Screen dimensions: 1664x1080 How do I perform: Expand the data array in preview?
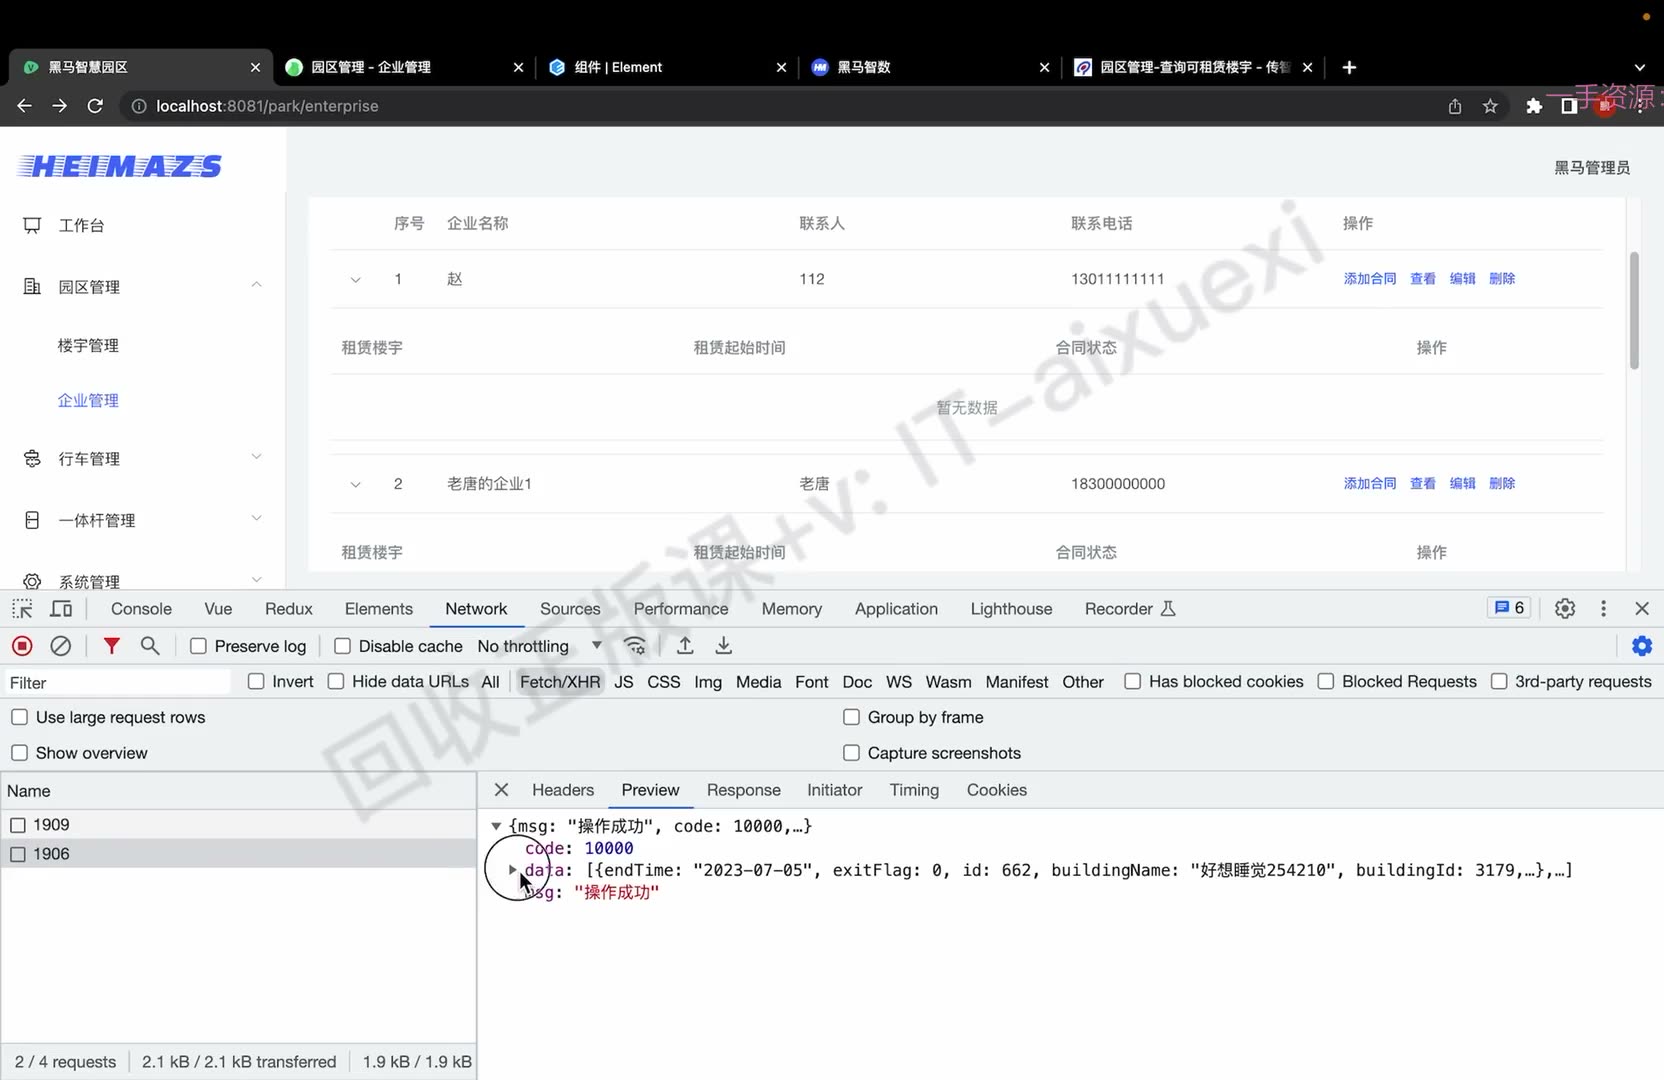[x=513, y=870]
